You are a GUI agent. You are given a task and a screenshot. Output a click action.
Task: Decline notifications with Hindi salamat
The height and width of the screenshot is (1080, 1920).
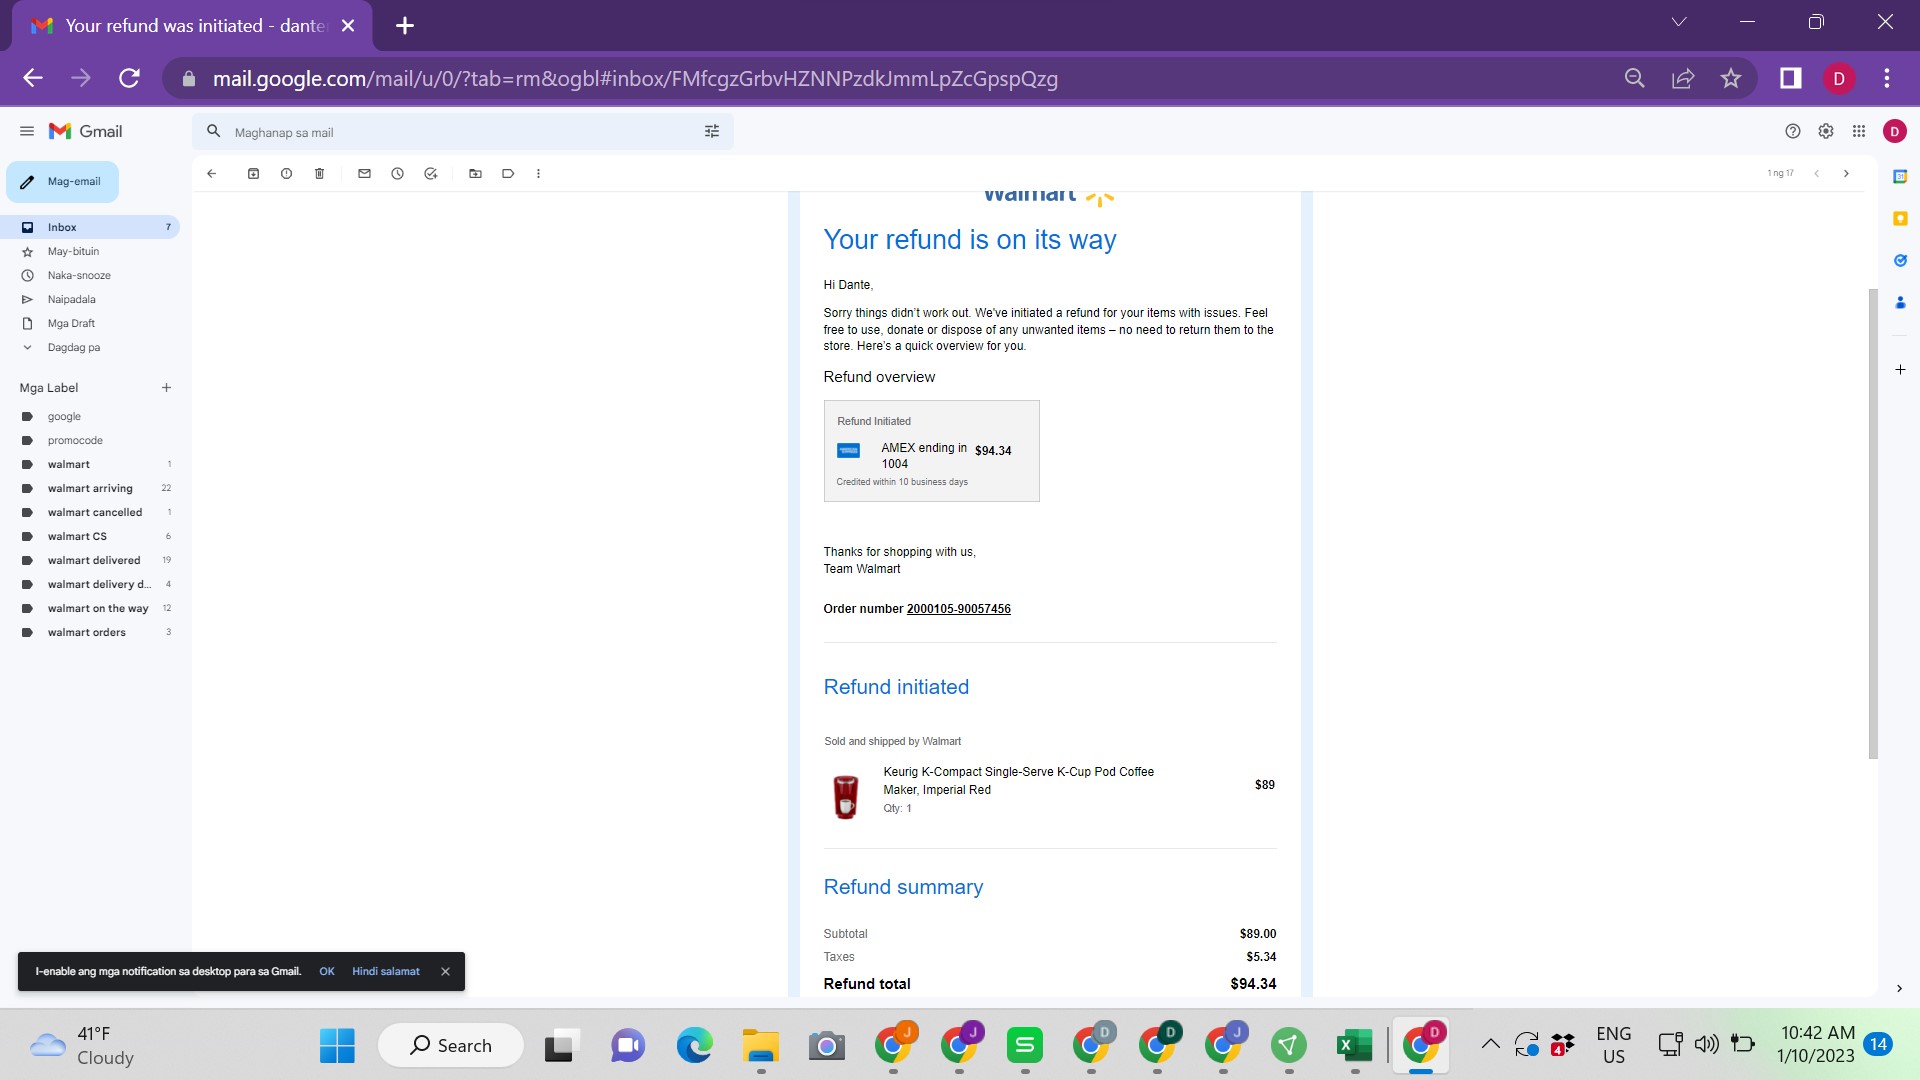386,972
